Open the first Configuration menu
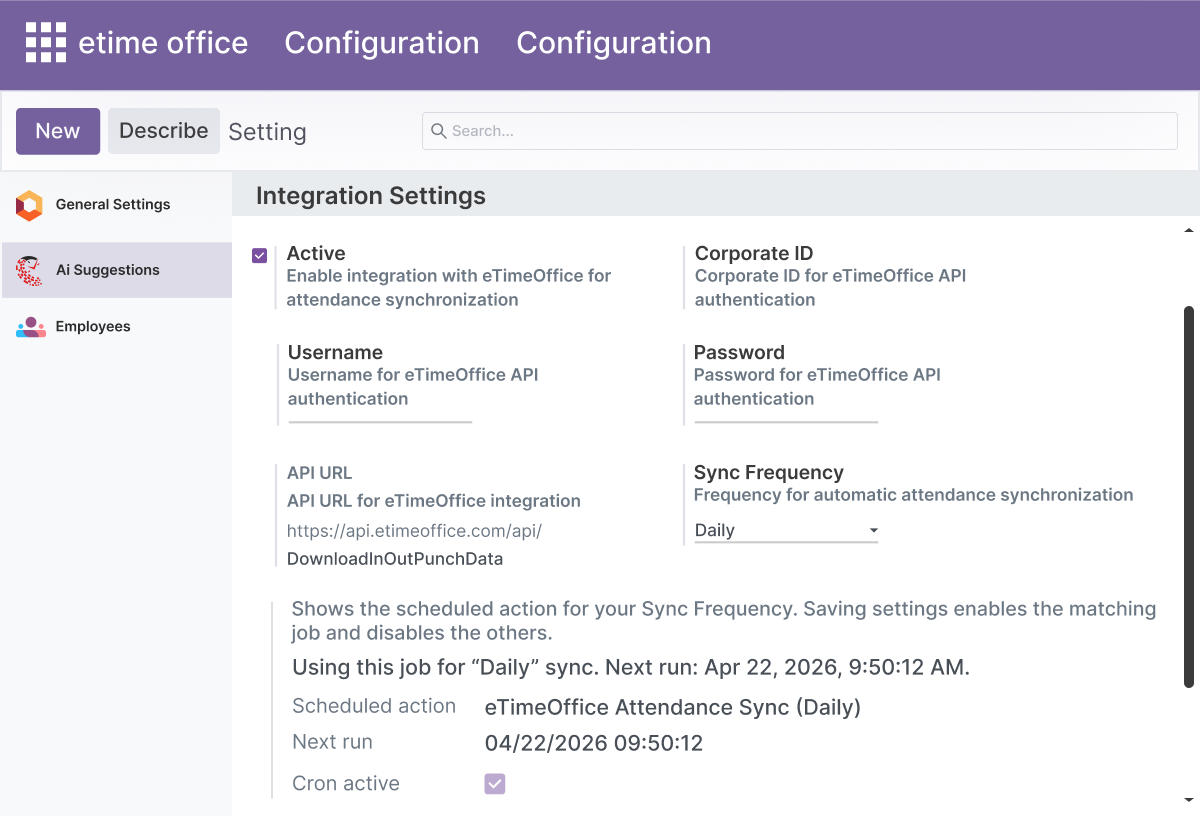1200x816 pixels. [382, 43]
